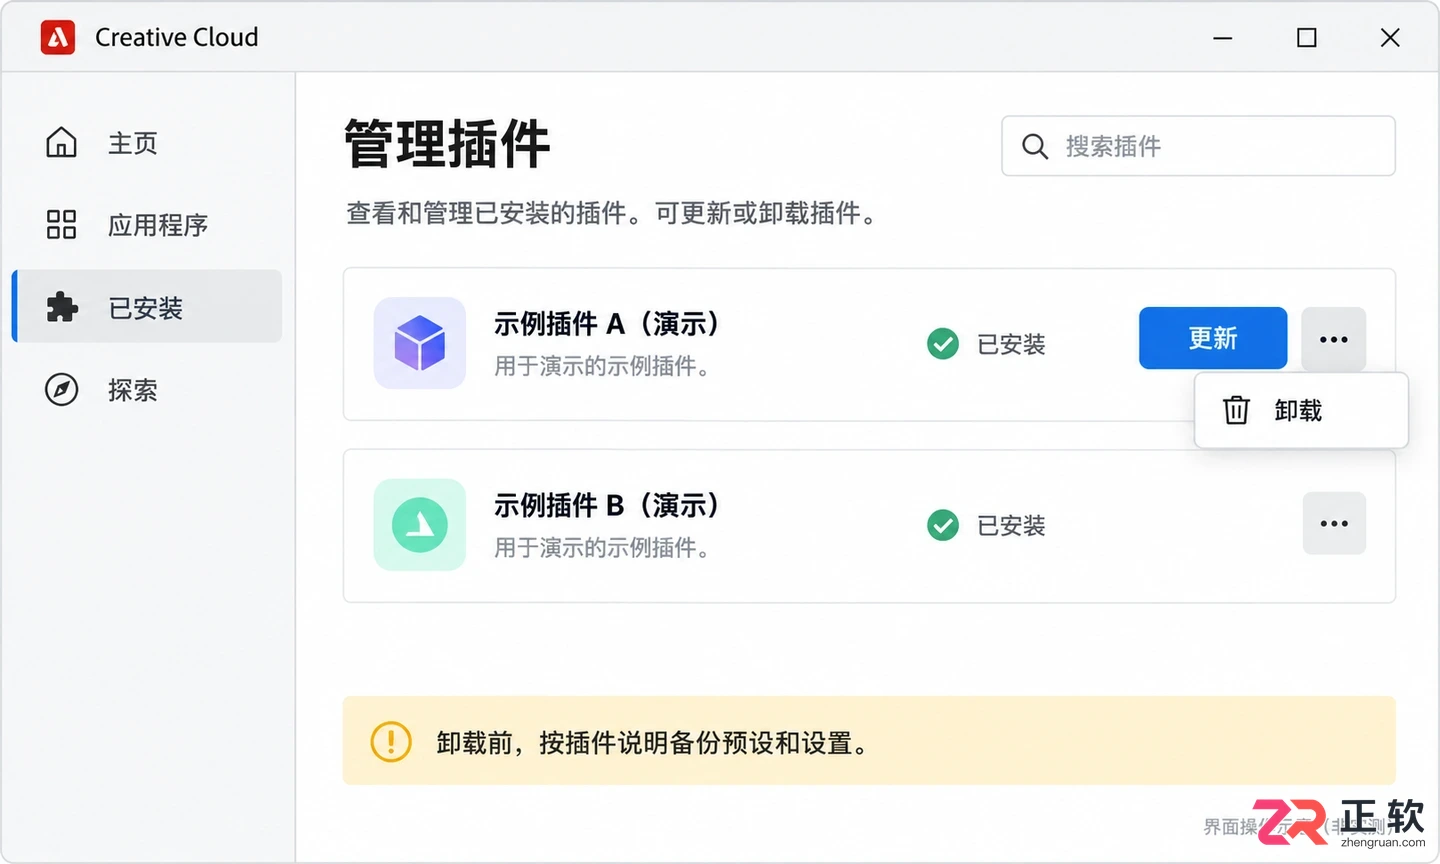The width and height of the screenshot is (1440, 864).
Task: Select the 已安装 sidebar item
Action: (147, 306)
